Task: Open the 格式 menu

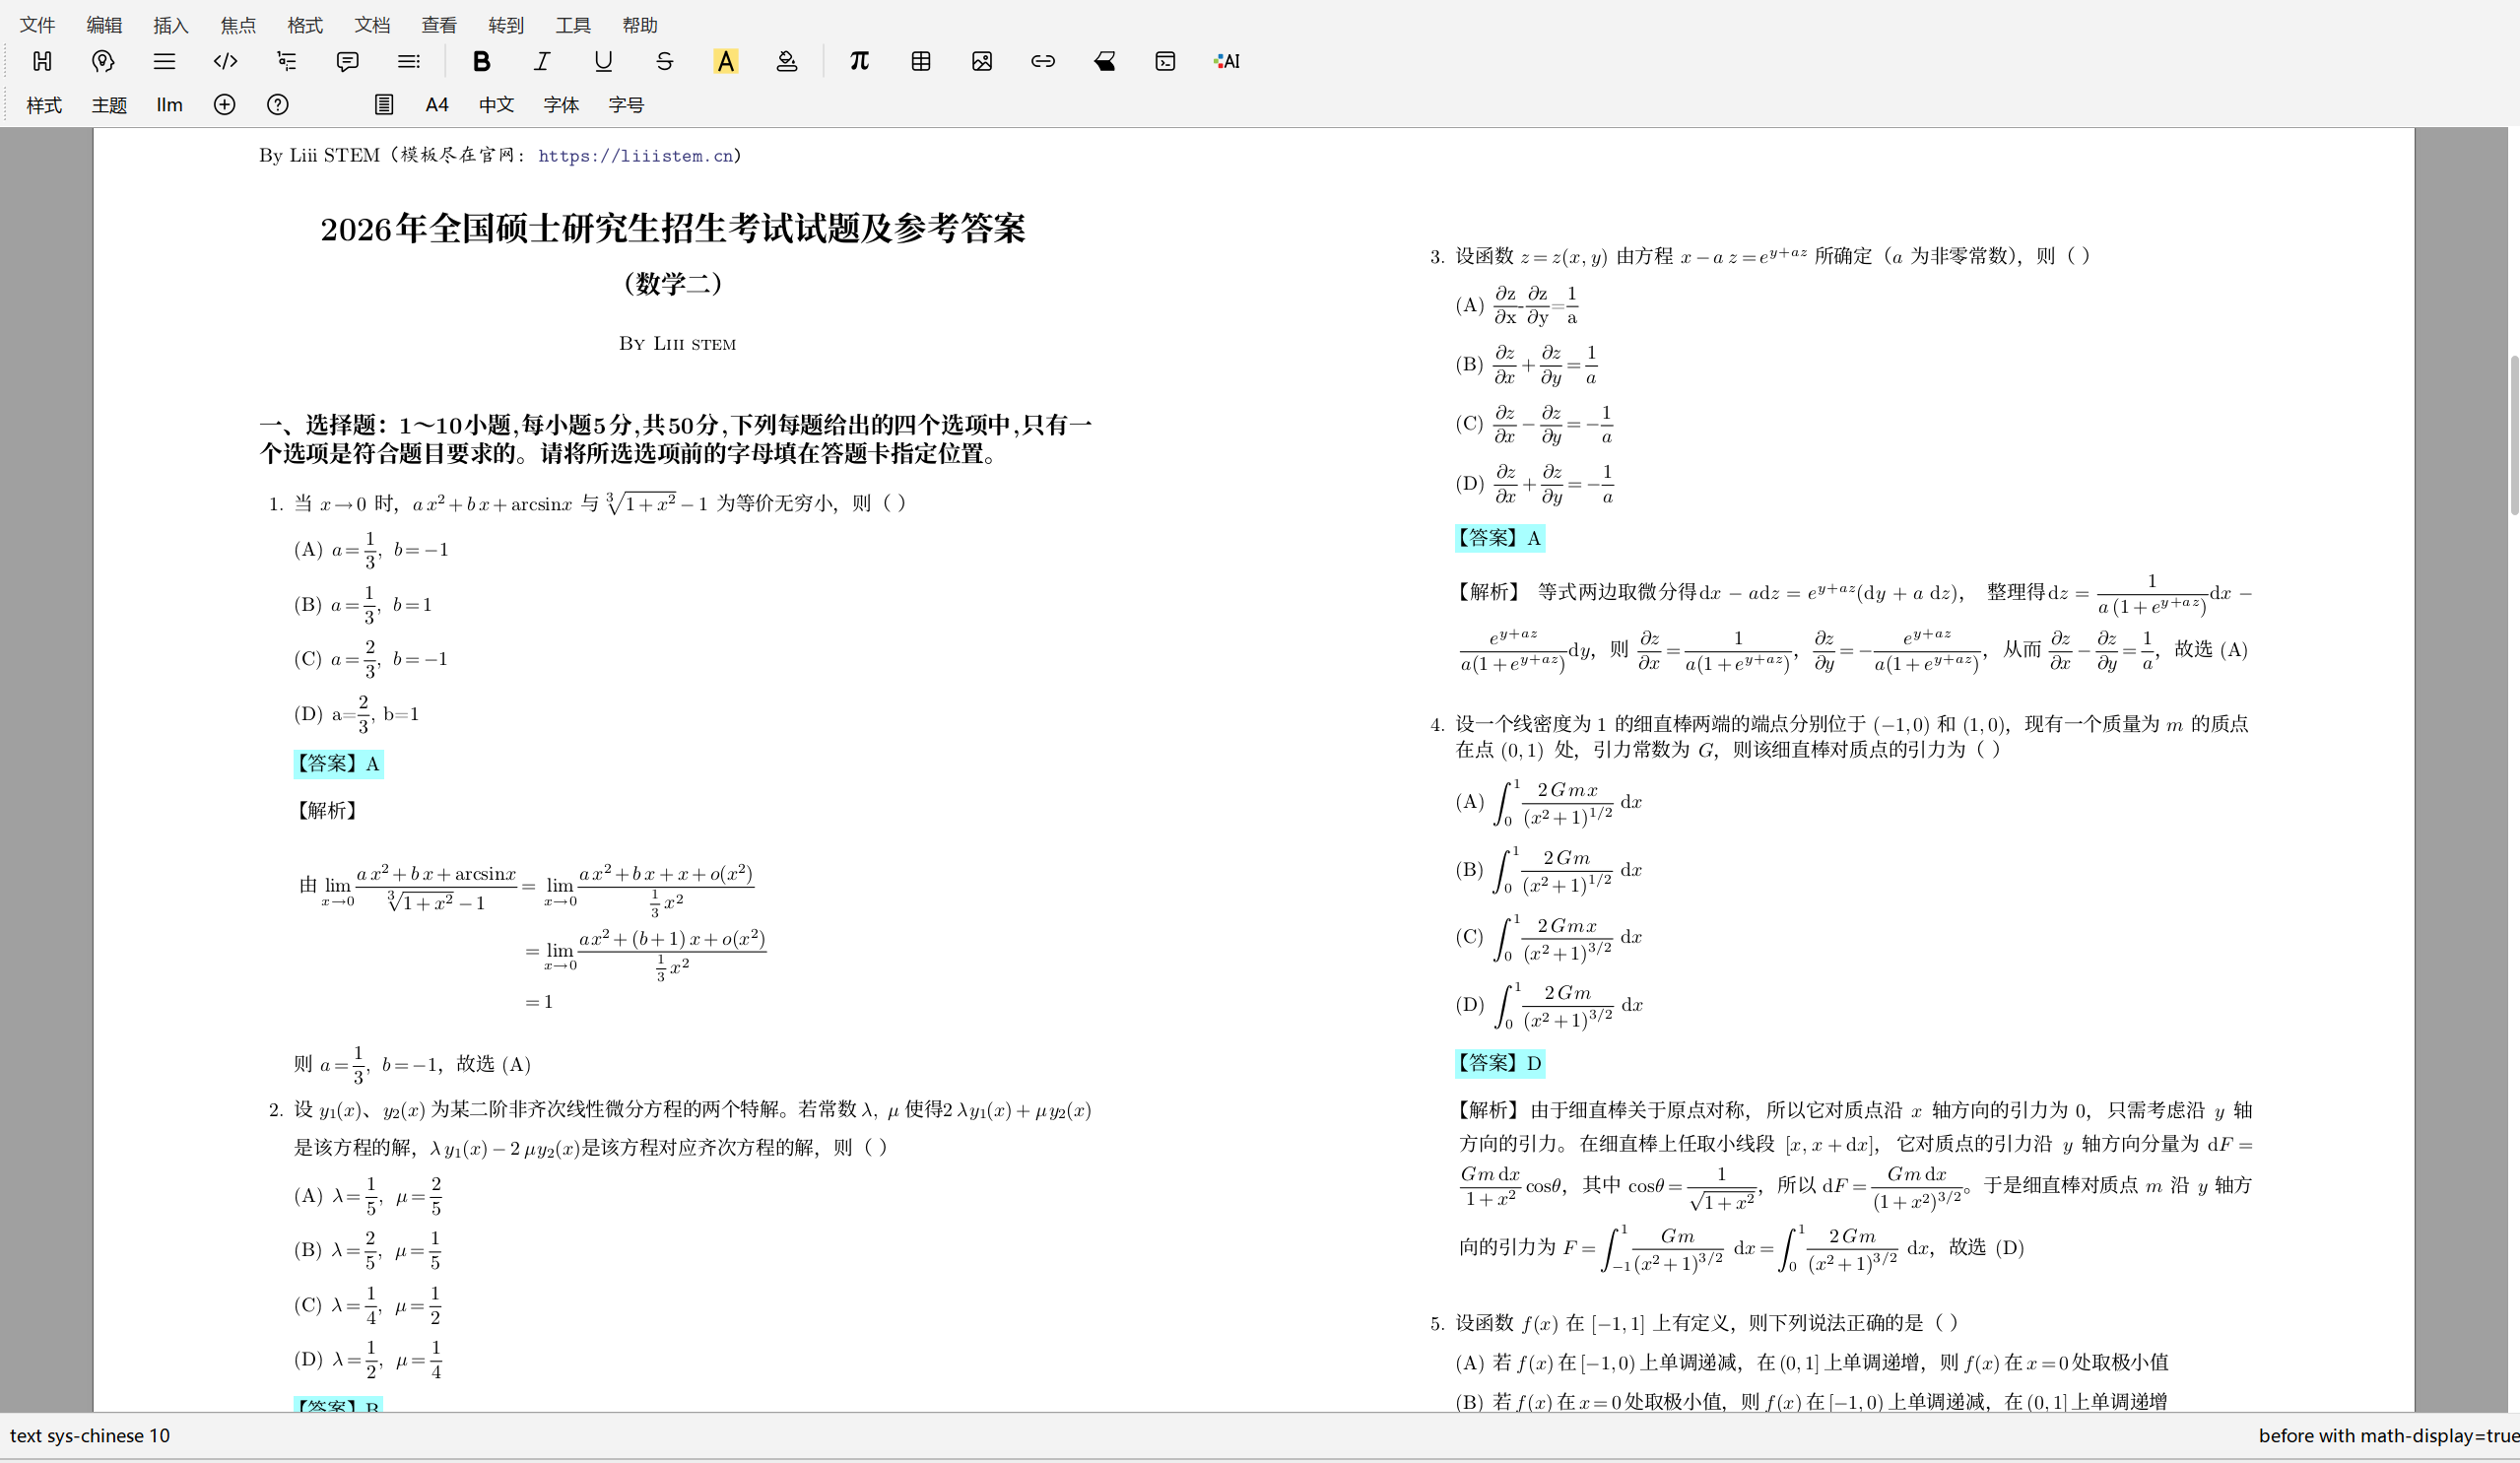Action: 303,25
